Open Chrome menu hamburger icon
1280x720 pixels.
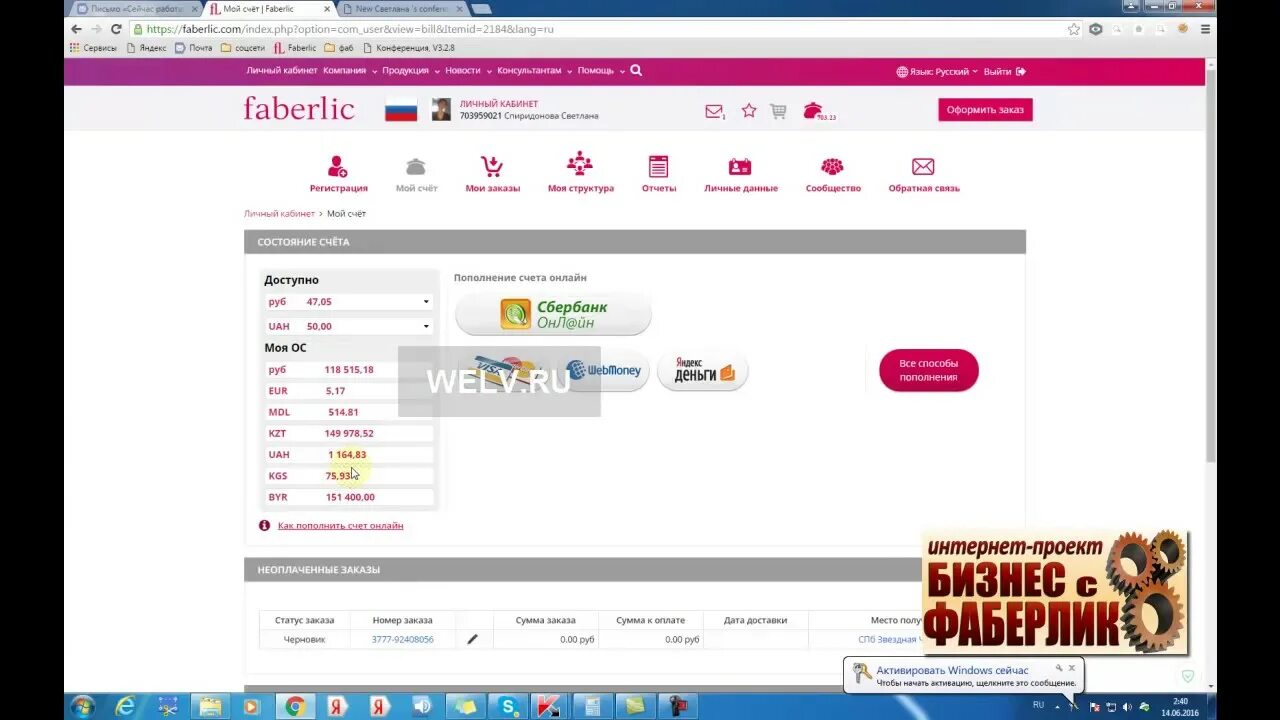click(1205, 29)
